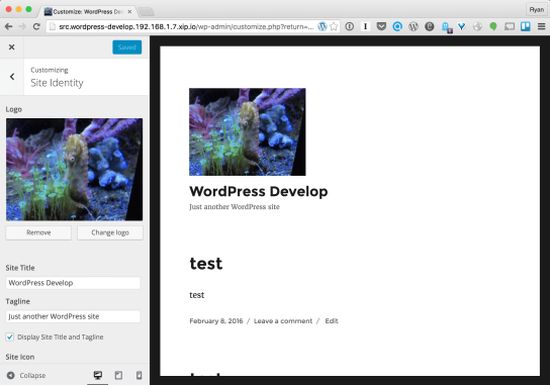This screenshot has width=550, height=385.
Task: Click the grey WordPress extension icon
Action: (x=413, y=26)
